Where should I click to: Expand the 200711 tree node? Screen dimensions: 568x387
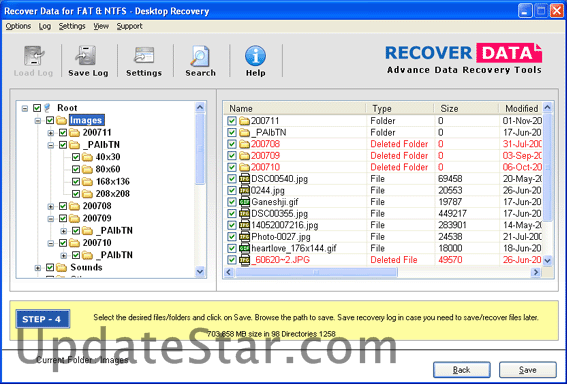click(x=51, y=133)
